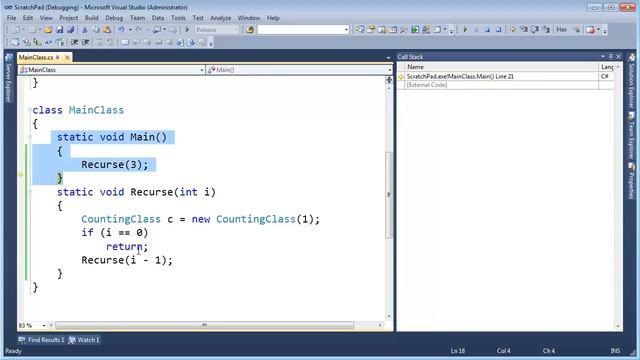The width and height of the screenshot is (640, 360).
Task: Click the Step Into icon
Action: (x=524, y=30)
